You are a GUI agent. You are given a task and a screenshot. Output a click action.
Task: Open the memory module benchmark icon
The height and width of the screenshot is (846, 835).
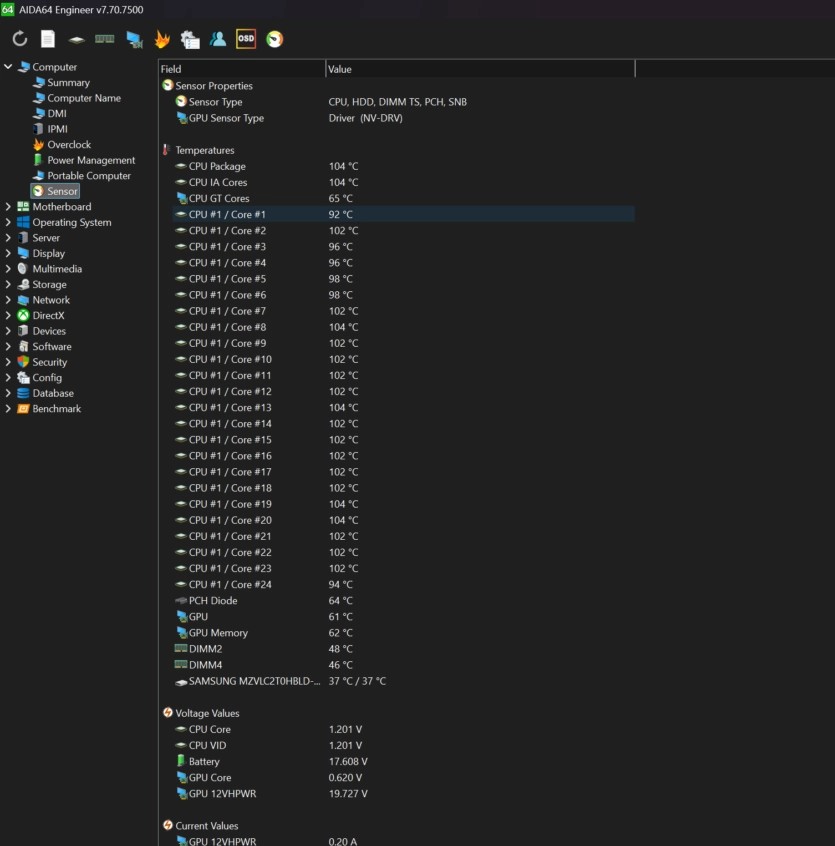(104, 39)
